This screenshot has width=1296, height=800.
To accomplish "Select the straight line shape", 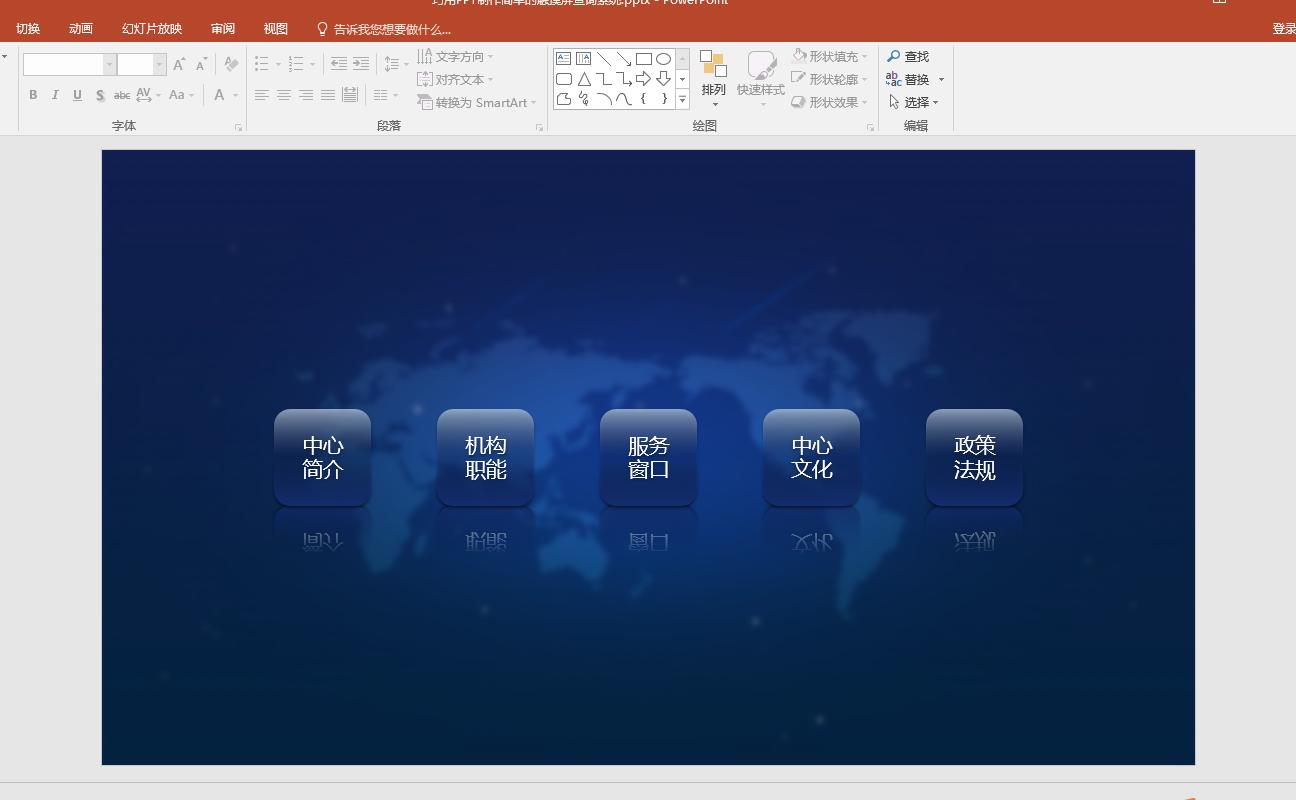I will [604, 59].
